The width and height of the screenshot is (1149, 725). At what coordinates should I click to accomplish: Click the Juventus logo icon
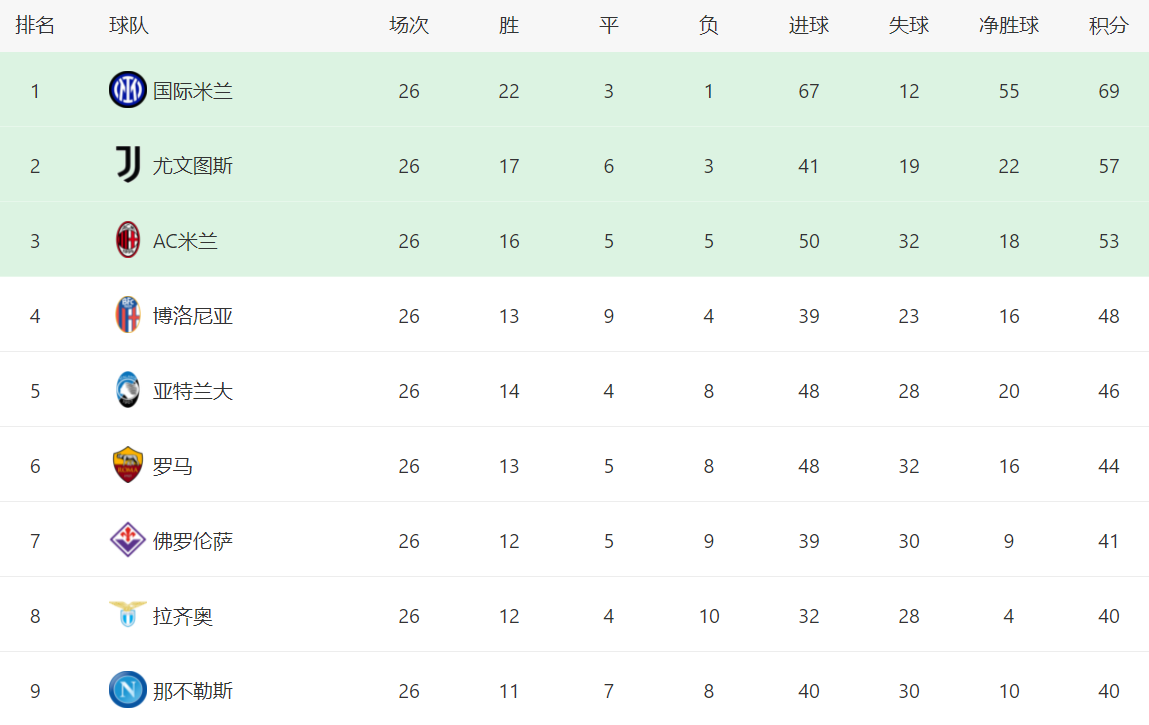(128, 164)
